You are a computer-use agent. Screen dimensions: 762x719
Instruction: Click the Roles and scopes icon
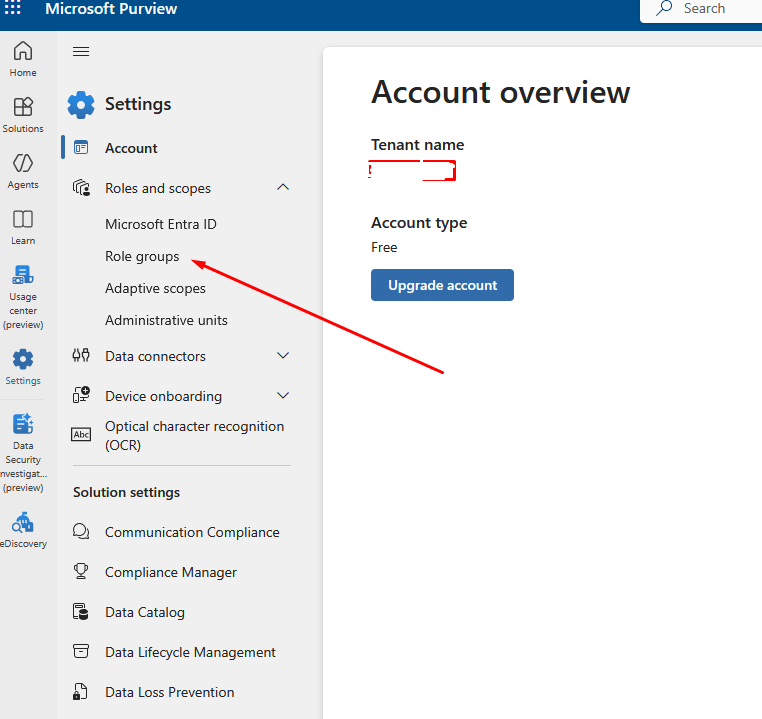[81, 188]
